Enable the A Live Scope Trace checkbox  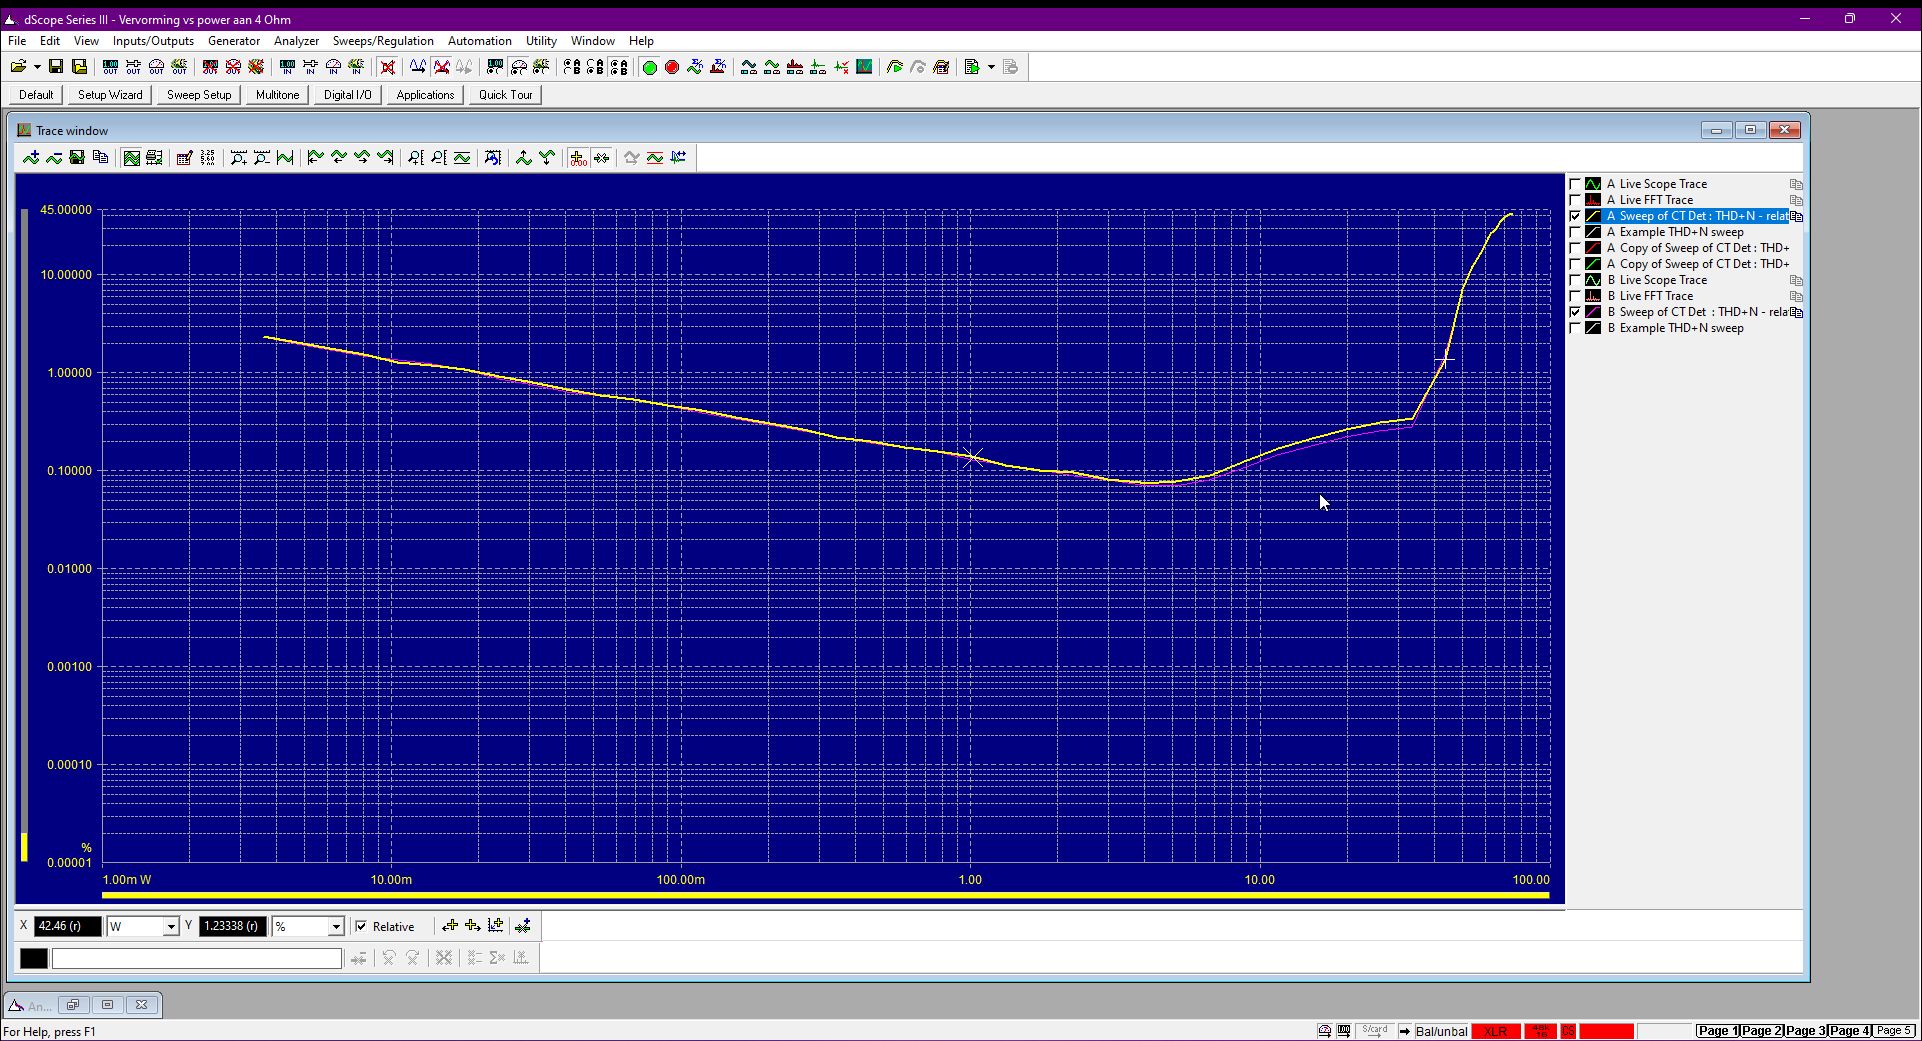(x=1576, y=184)
